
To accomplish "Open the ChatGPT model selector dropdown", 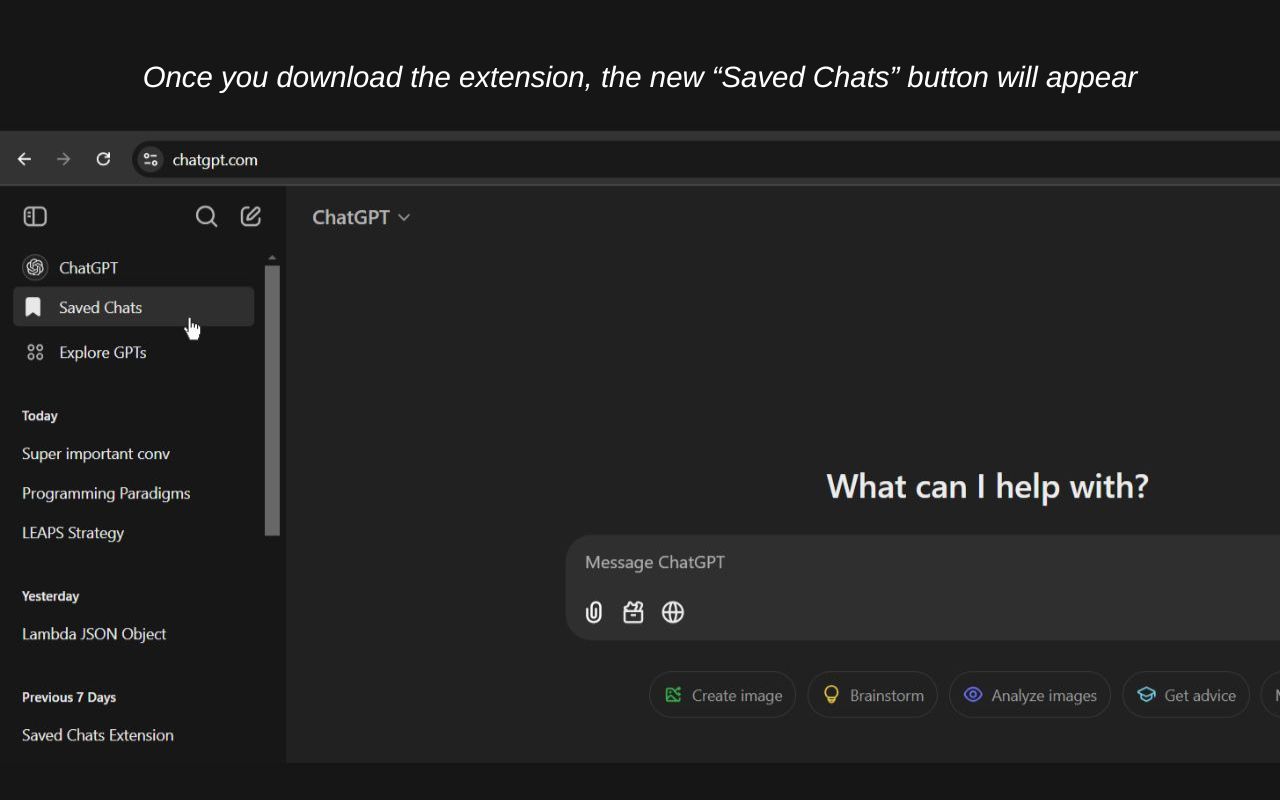I will click(x=361, y=216).
